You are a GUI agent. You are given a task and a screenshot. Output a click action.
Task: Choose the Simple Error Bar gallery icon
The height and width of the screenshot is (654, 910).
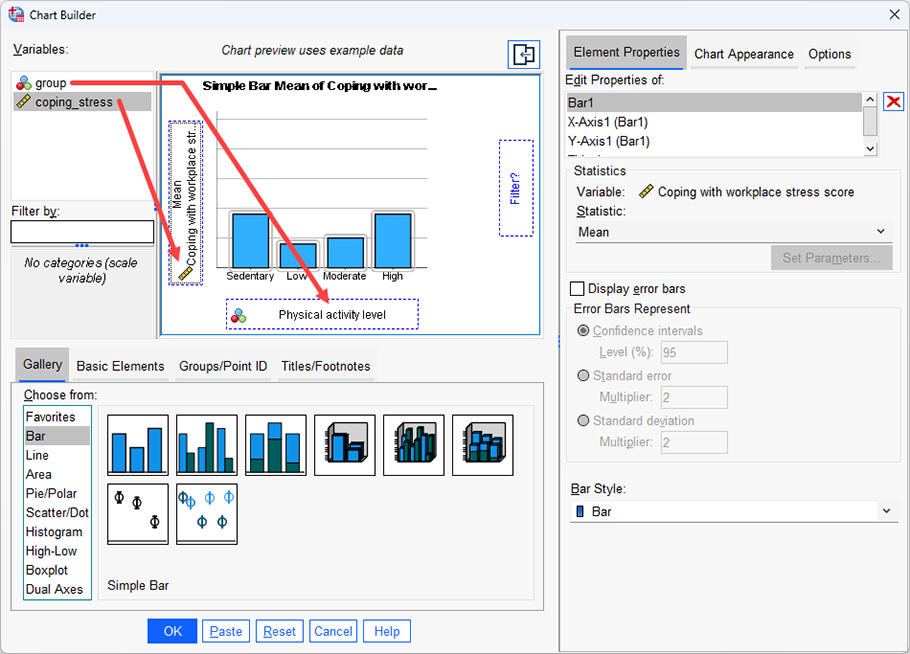coord(137,513)
